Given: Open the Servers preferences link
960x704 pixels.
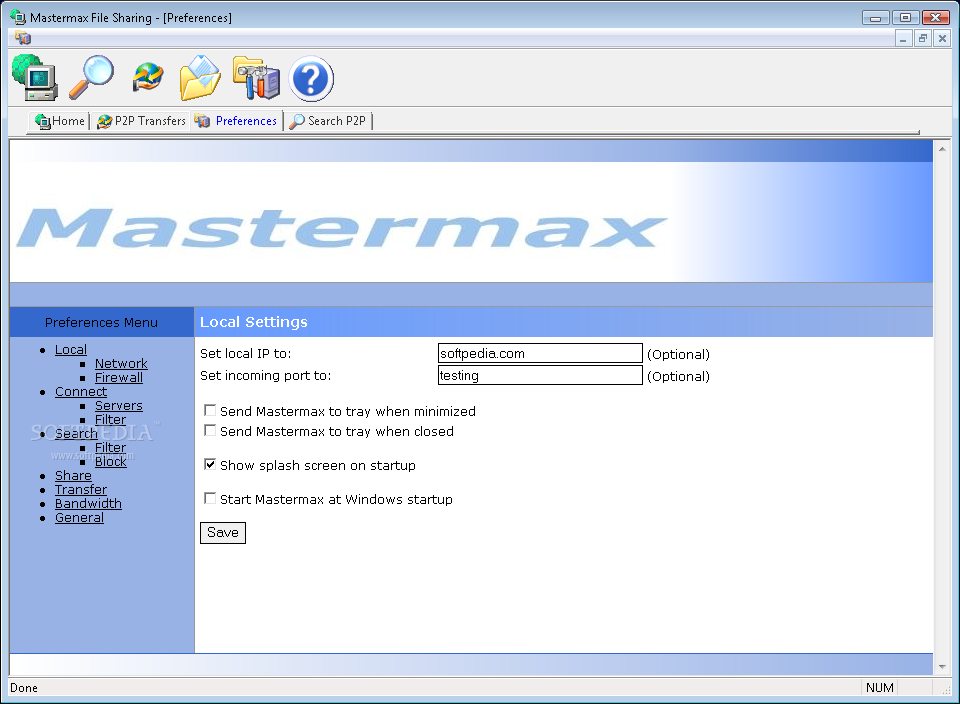Looking at the screenshot, I should click(x=119, y=406).
